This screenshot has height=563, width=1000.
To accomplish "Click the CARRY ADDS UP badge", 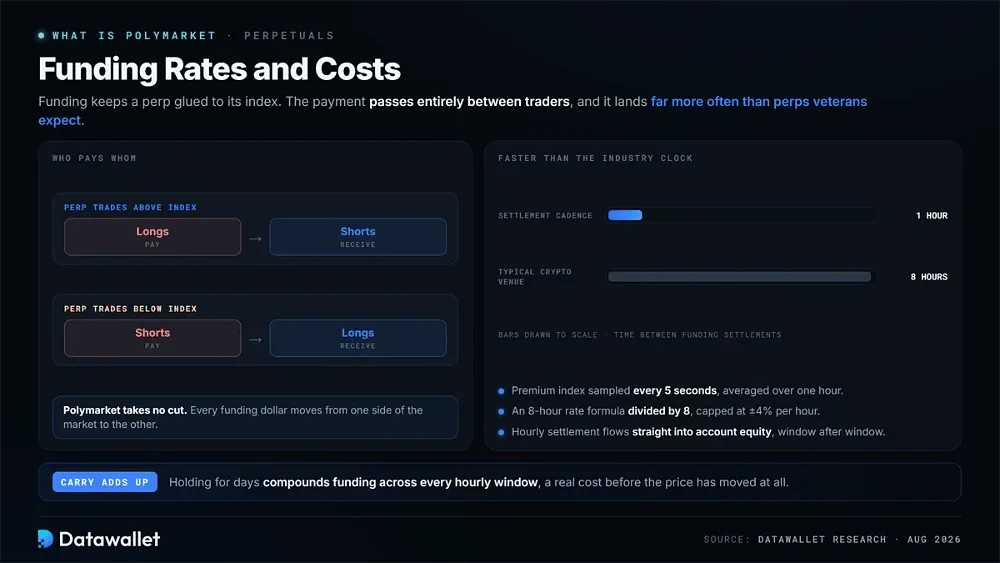I will [105, 482].
